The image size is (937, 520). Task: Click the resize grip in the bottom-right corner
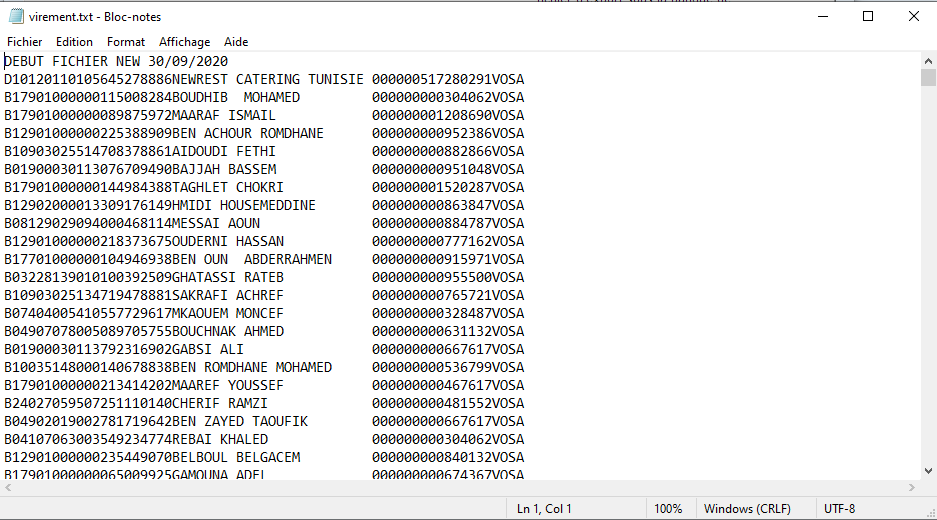point(929,511)
